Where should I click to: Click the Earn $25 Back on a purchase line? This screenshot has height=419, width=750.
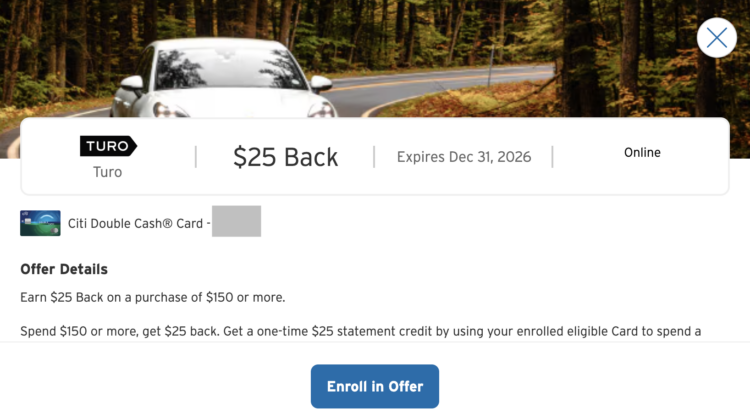tap(153, 298)
